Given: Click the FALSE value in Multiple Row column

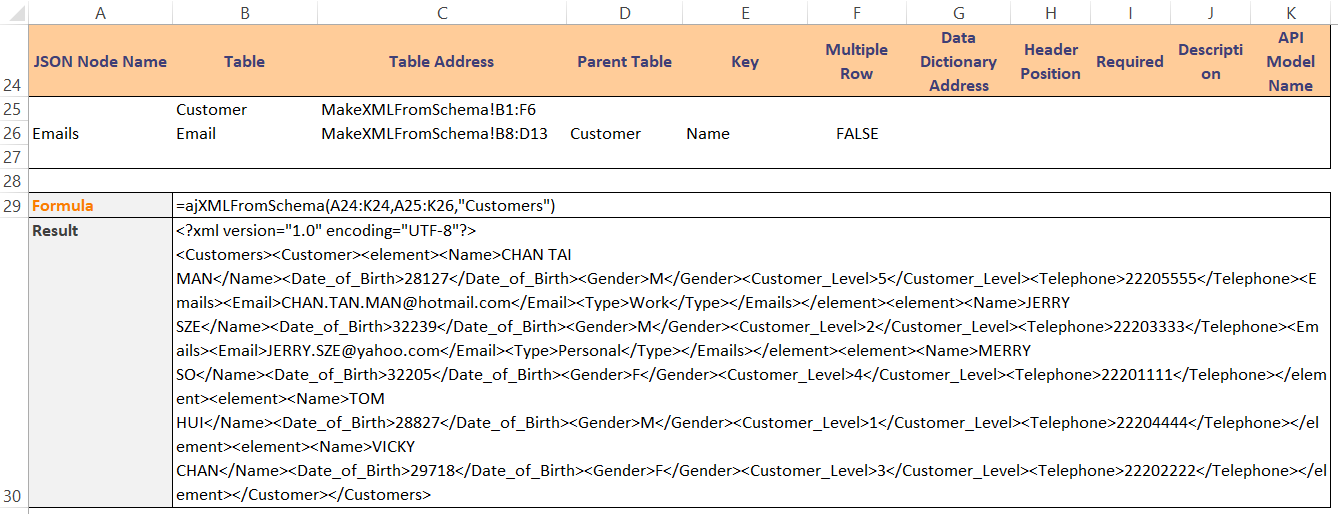Looking at the screenshot, I should 856,134.
